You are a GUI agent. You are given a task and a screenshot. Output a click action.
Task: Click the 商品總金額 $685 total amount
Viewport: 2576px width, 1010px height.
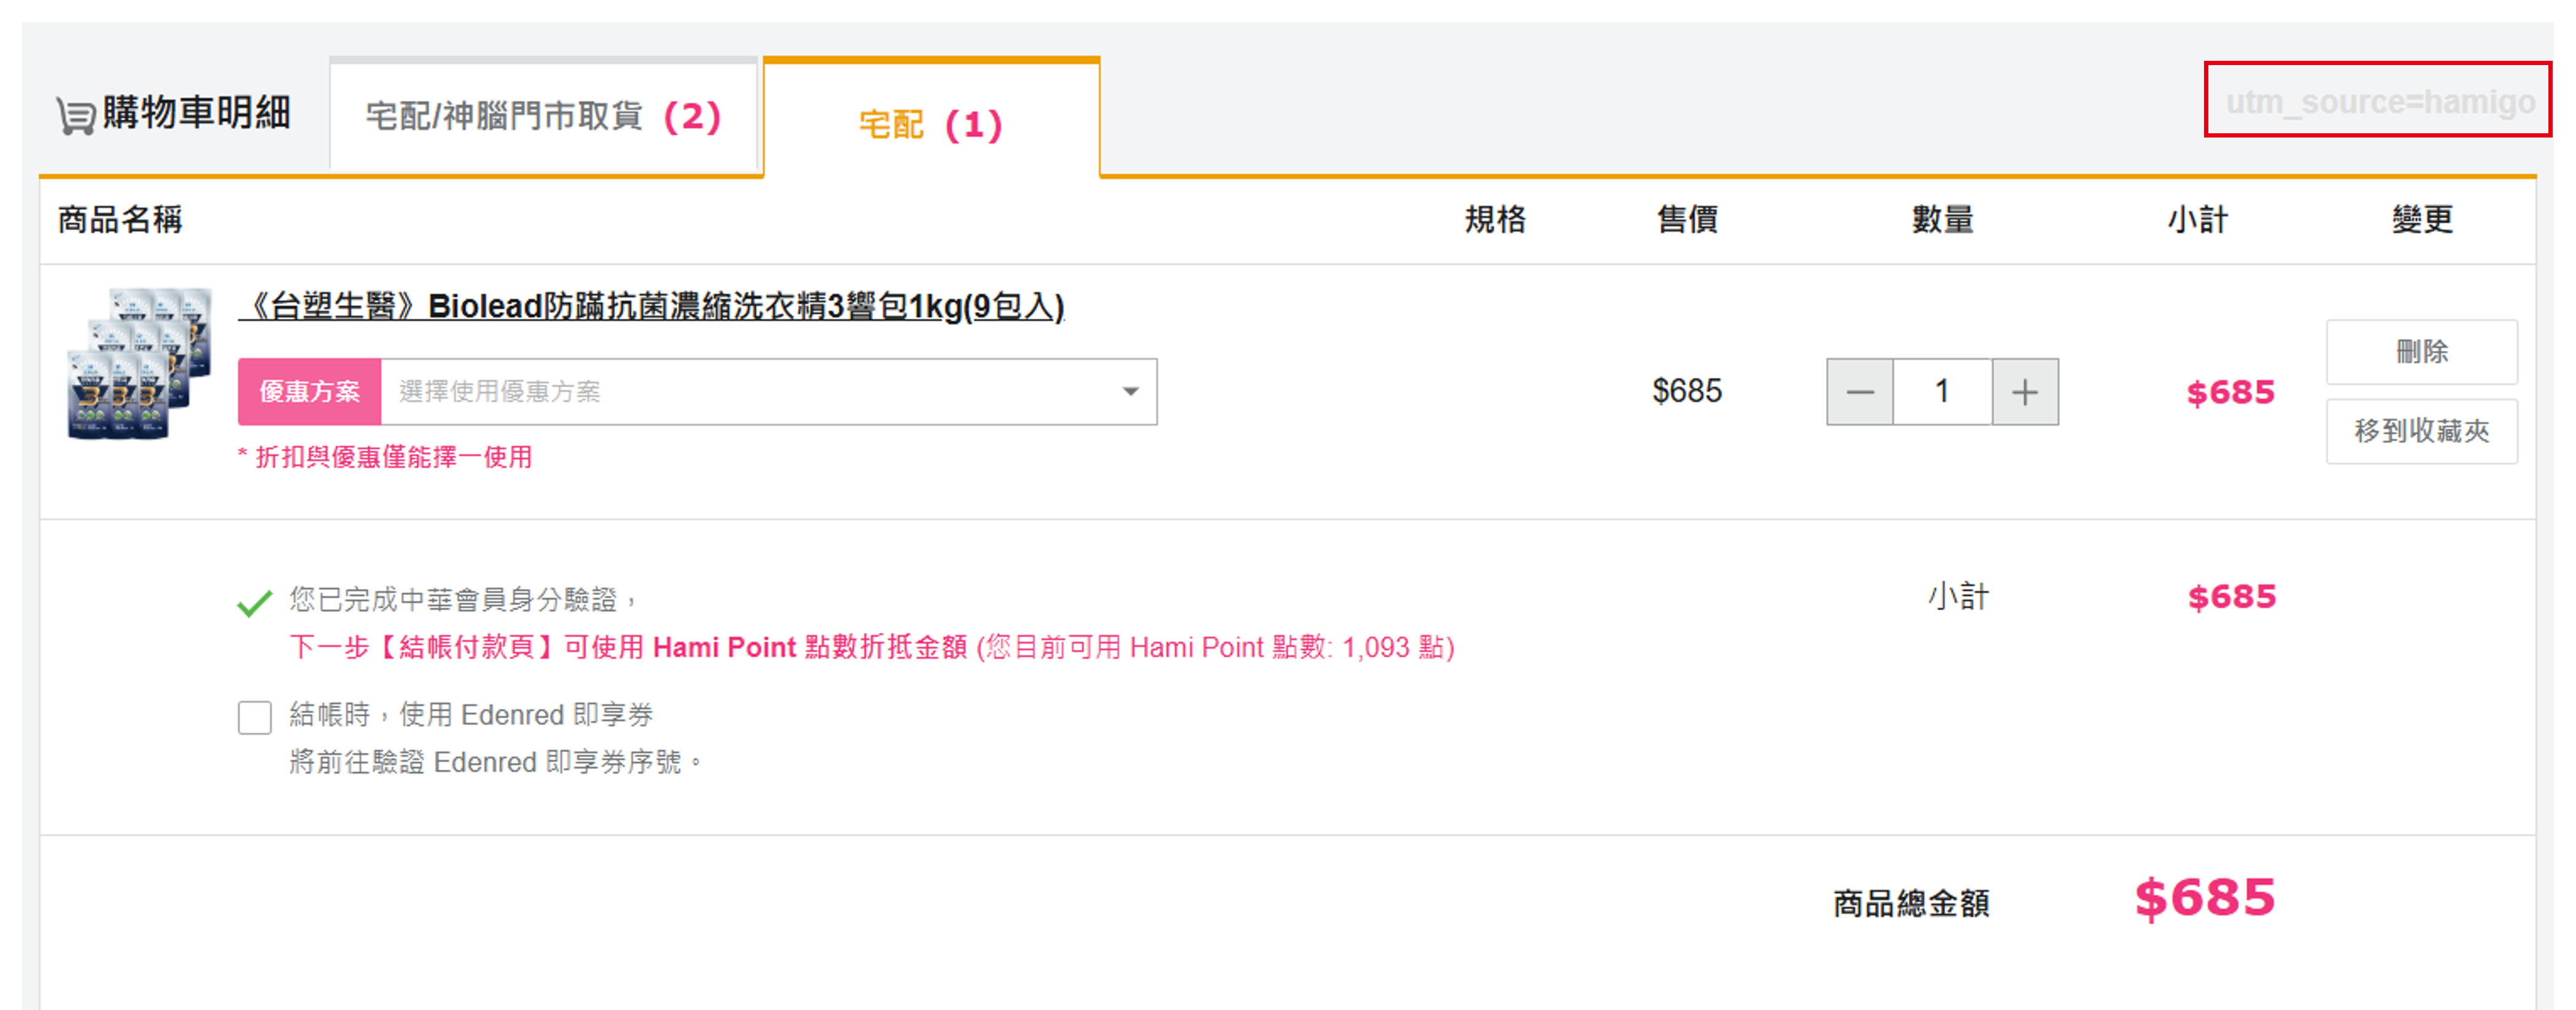(x=2204, y=898)
